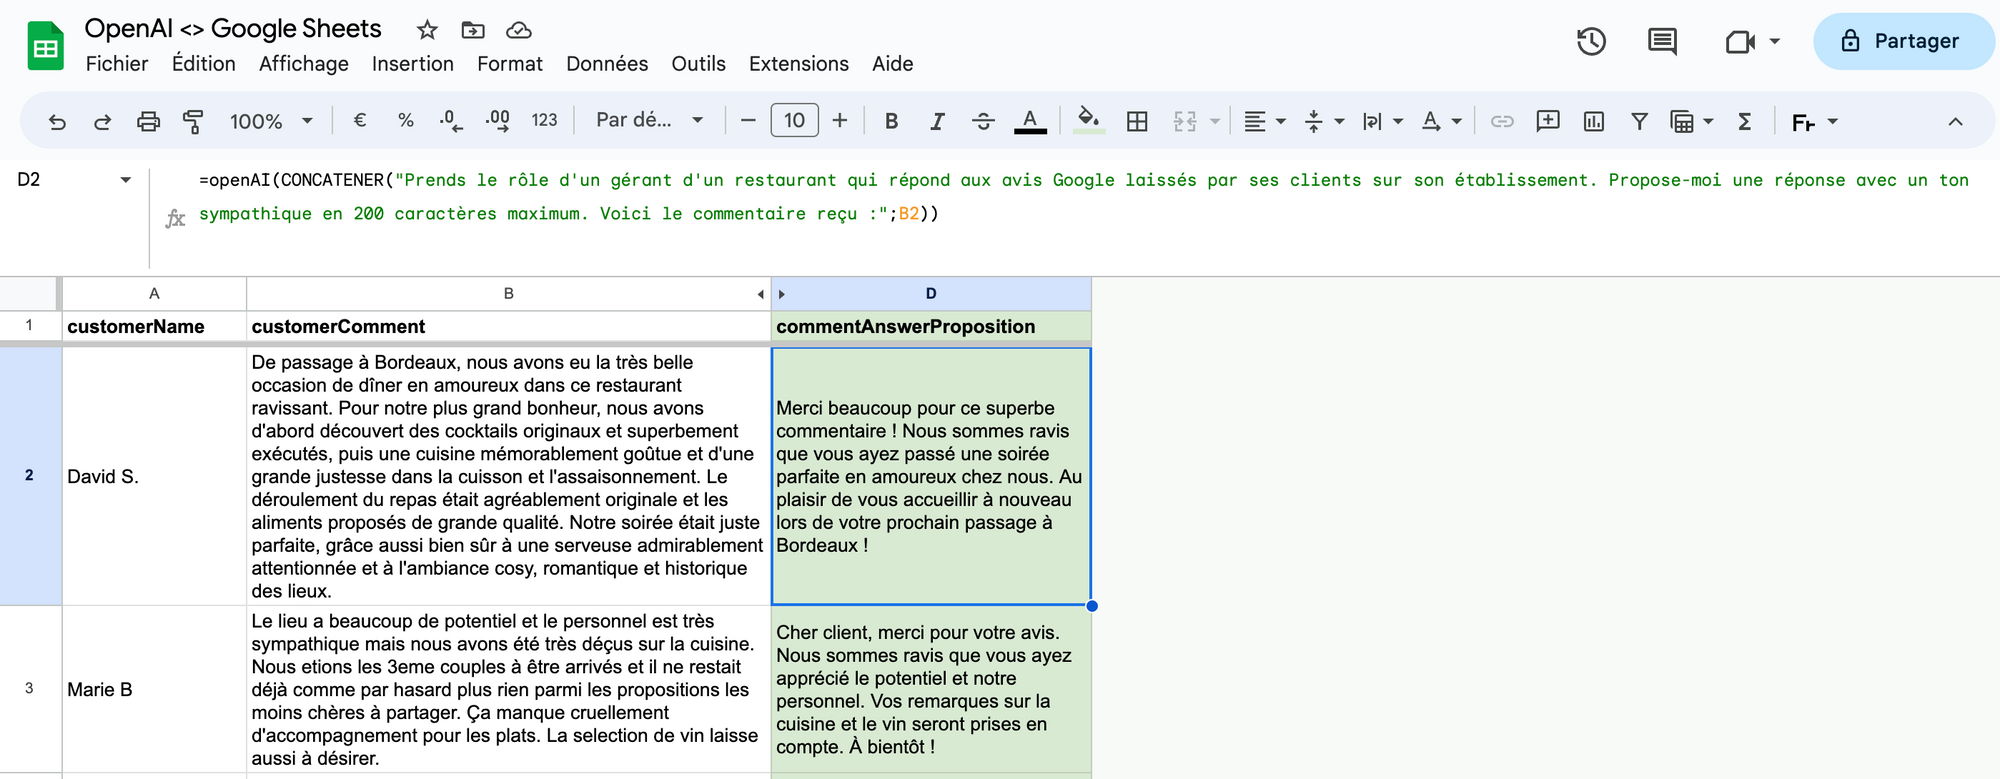
Task: Toggle bold formatting
Action: 891,122
